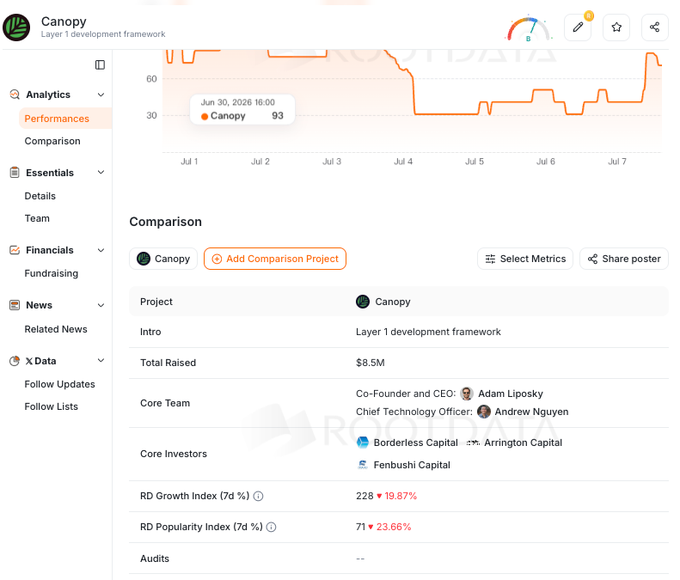Open Follow Lists under X Data
The width and height of the screenshot is (680, 580).
[51, 406]
